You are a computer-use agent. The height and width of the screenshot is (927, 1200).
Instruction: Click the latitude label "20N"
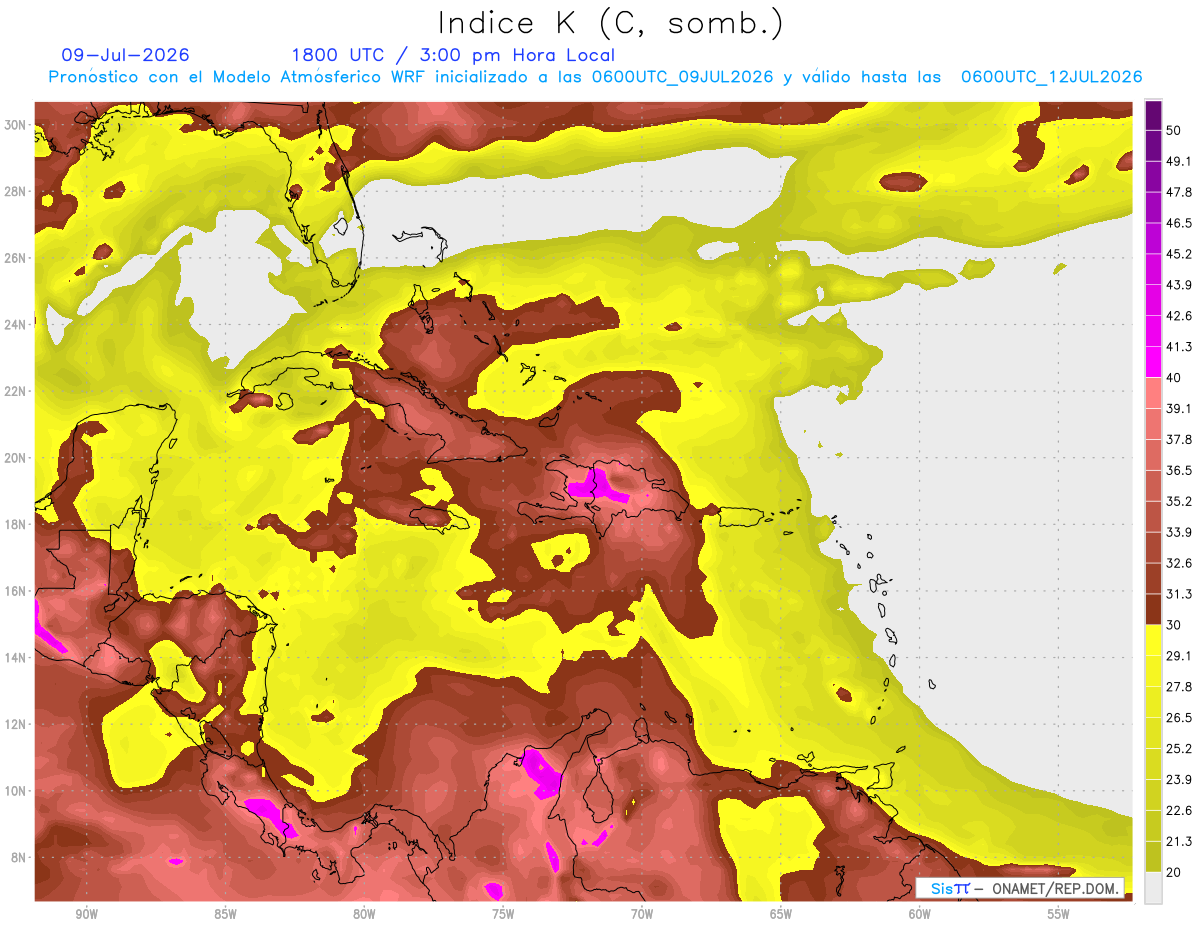(x=15, y=458)
